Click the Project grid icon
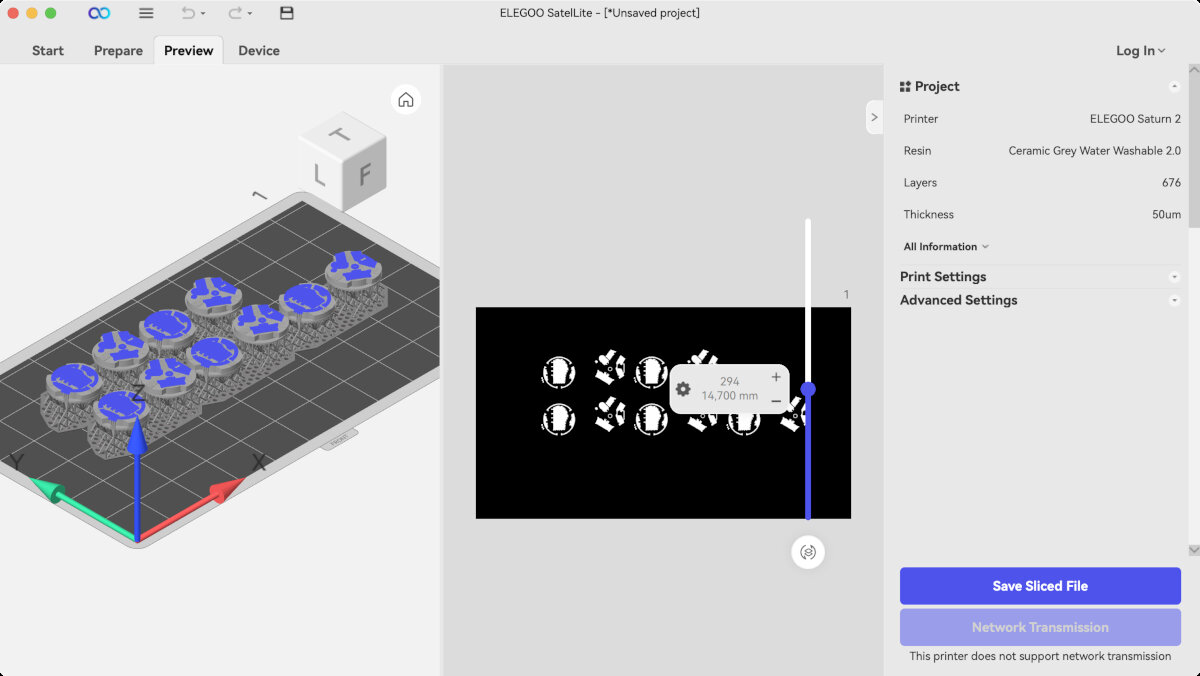 (x=905, y=87)
